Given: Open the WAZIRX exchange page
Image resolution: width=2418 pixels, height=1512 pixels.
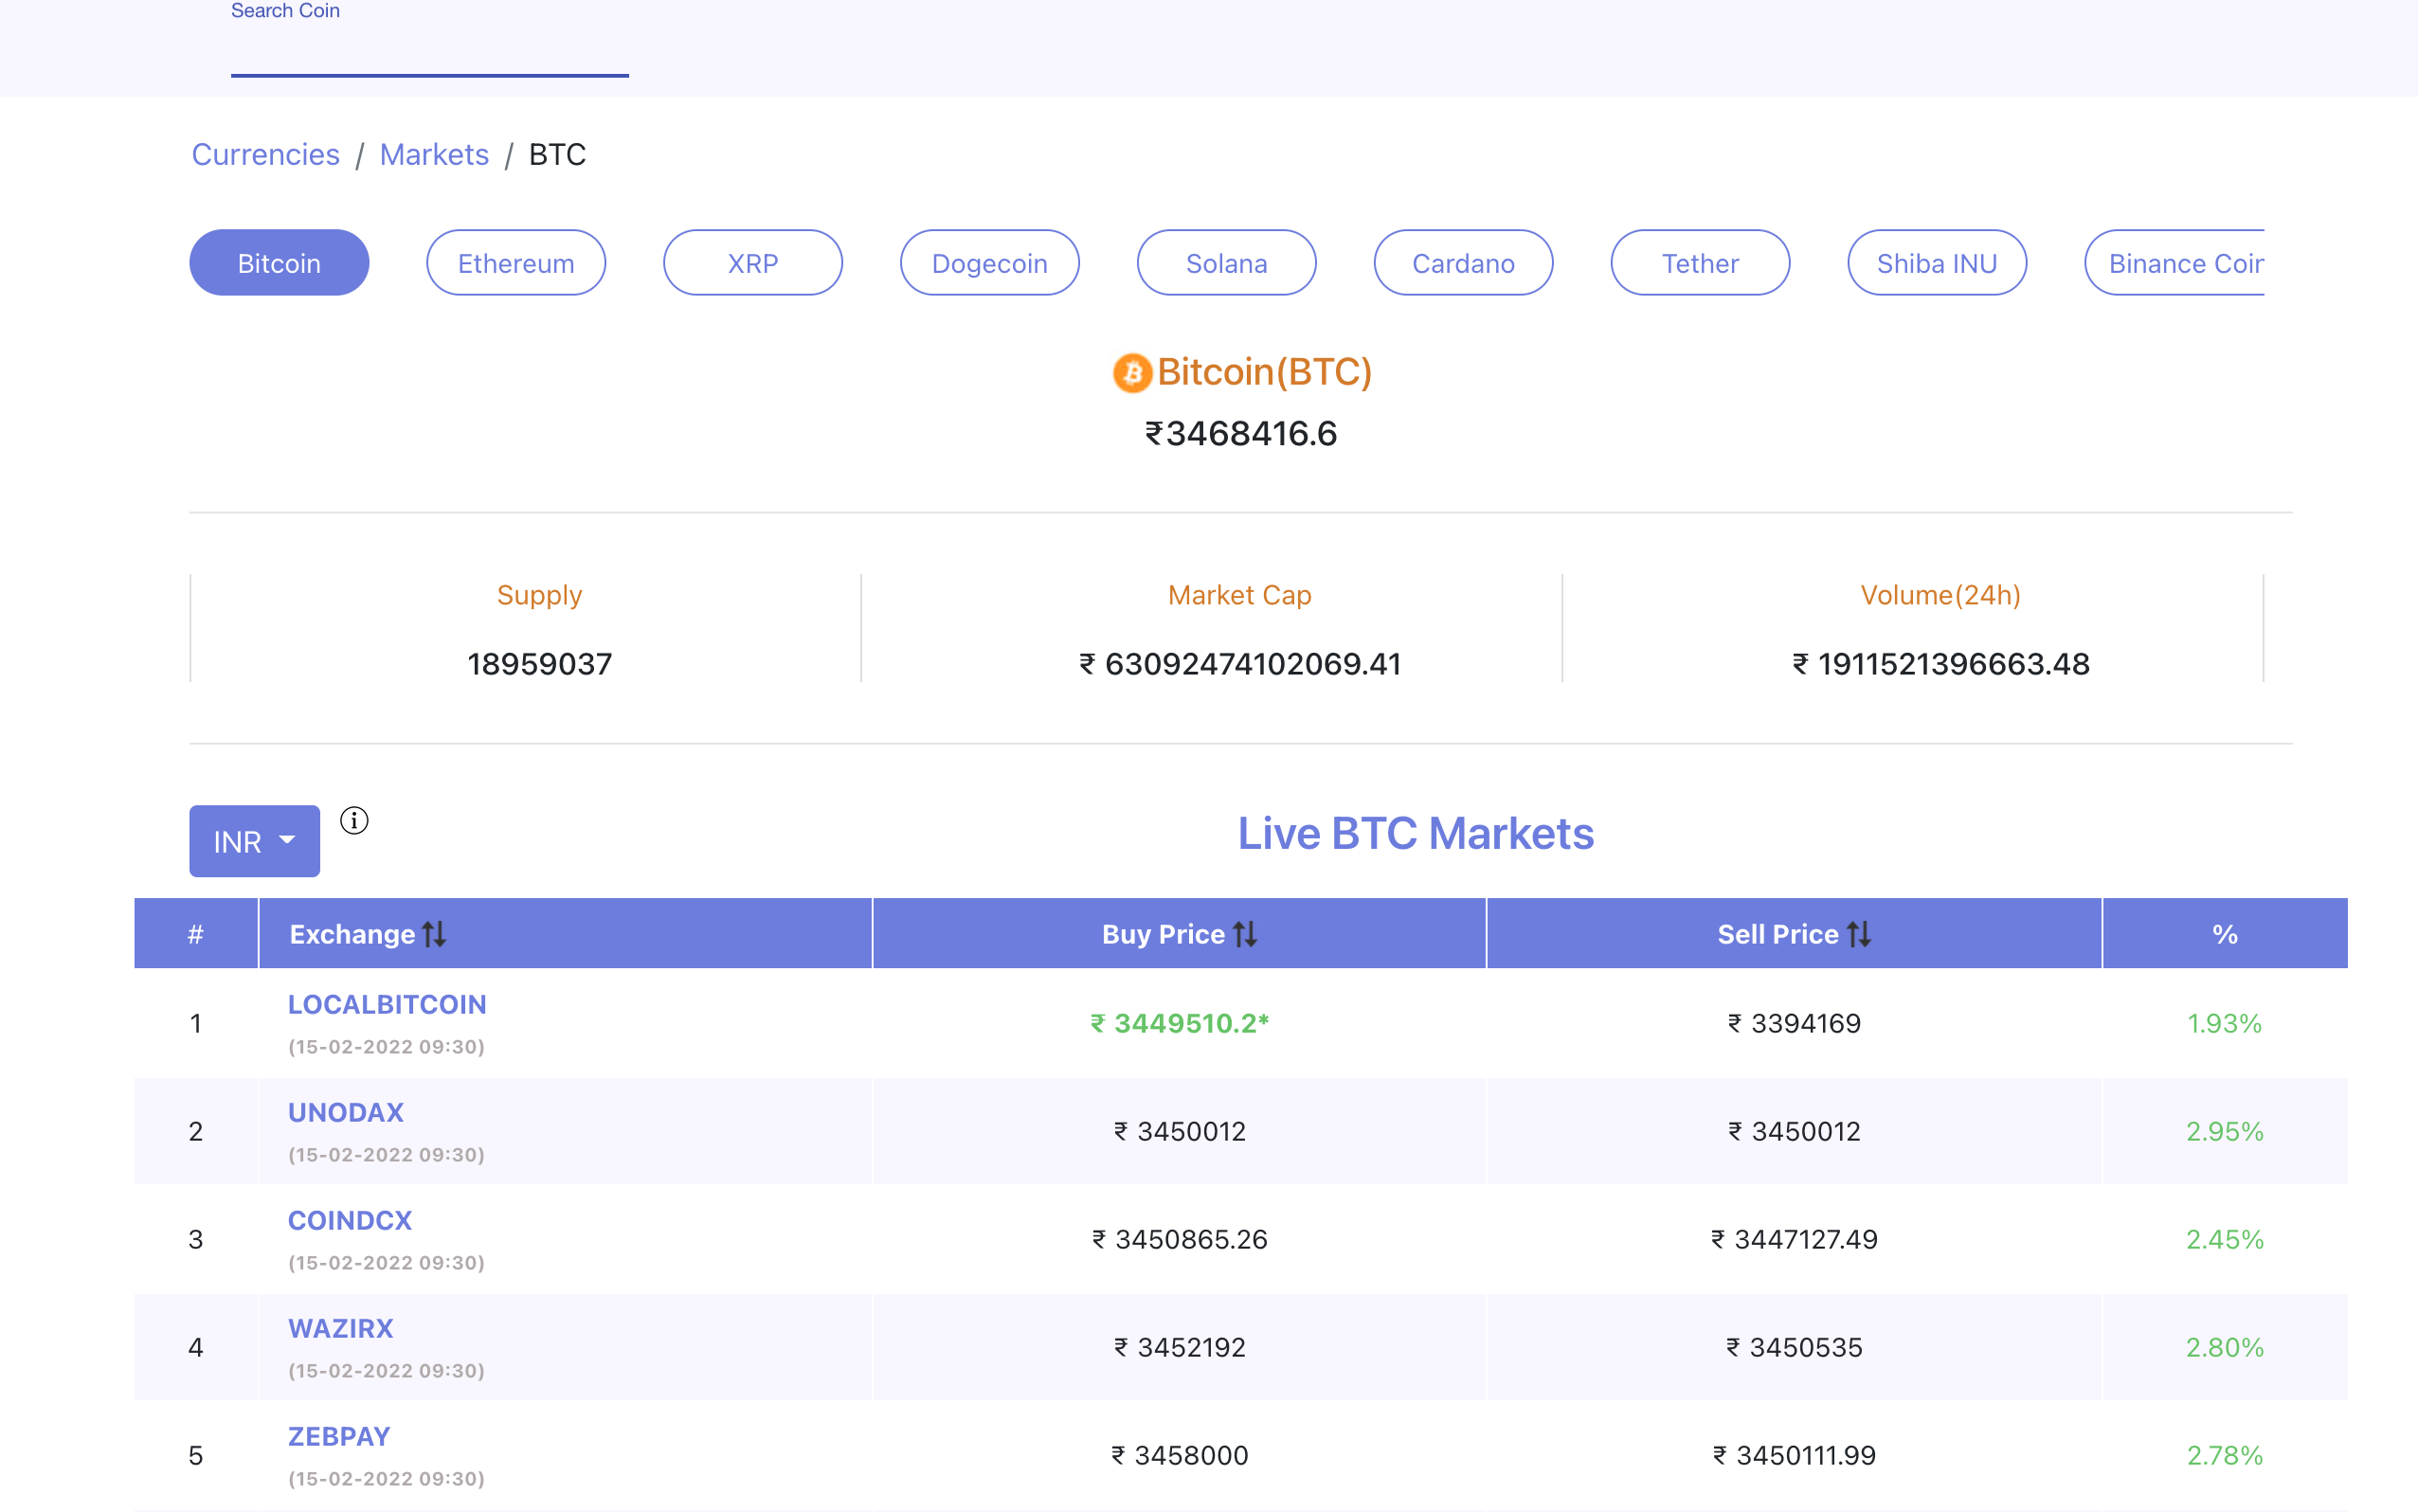Looking at the screenshot, I should pyautogui.click(x=341, y=1328).
